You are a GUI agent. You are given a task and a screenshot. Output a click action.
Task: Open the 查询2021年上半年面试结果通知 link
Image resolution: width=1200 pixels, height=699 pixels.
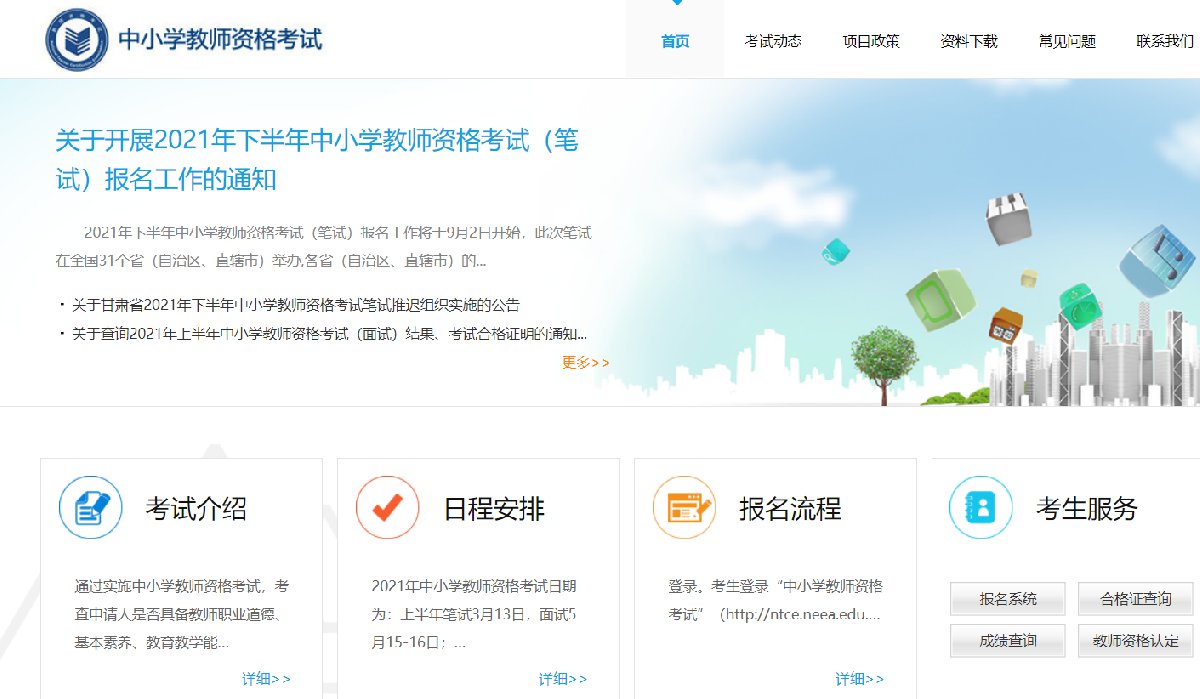coord(329,334)
